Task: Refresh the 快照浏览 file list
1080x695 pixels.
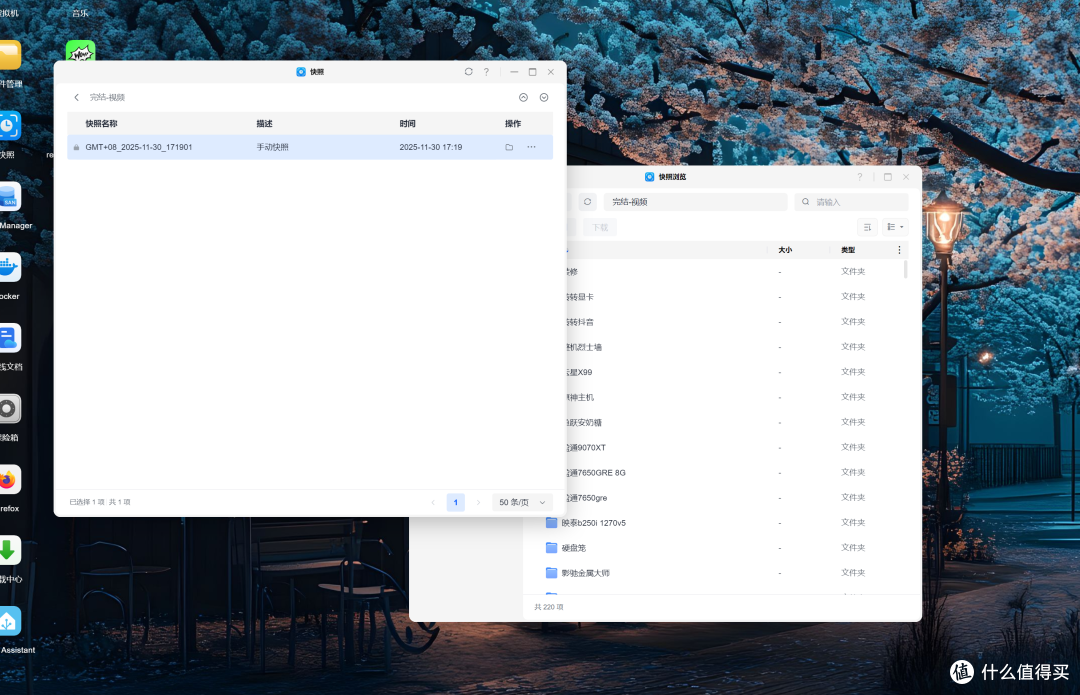Action: (588, 202)
